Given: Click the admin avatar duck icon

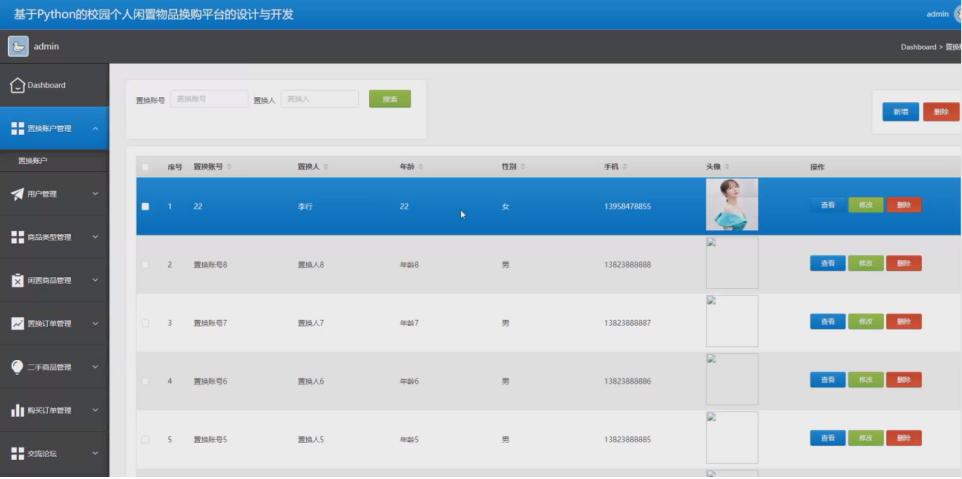Looking at the screenshot, I should click(x=18, y=46).
